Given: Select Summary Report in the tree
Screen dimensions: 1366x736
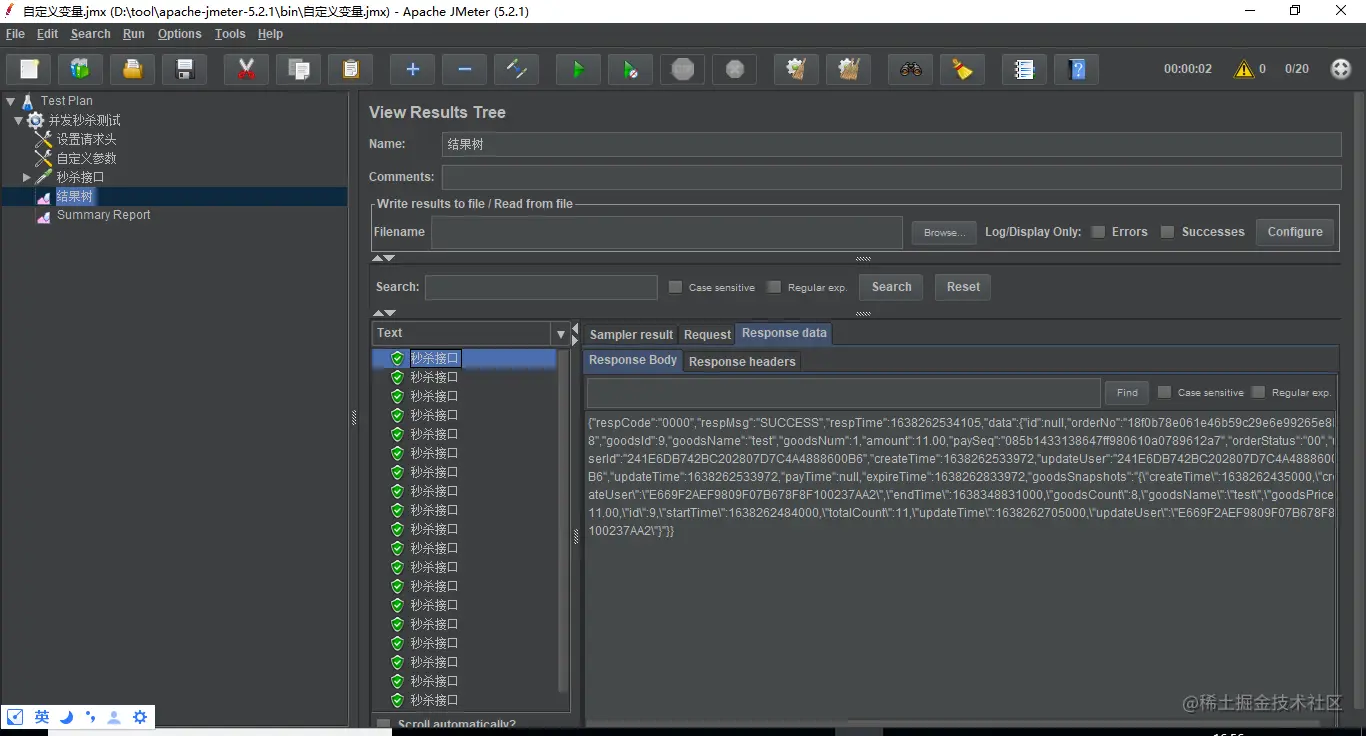Looking at the screenshot, I should click(x=103, y=215).
